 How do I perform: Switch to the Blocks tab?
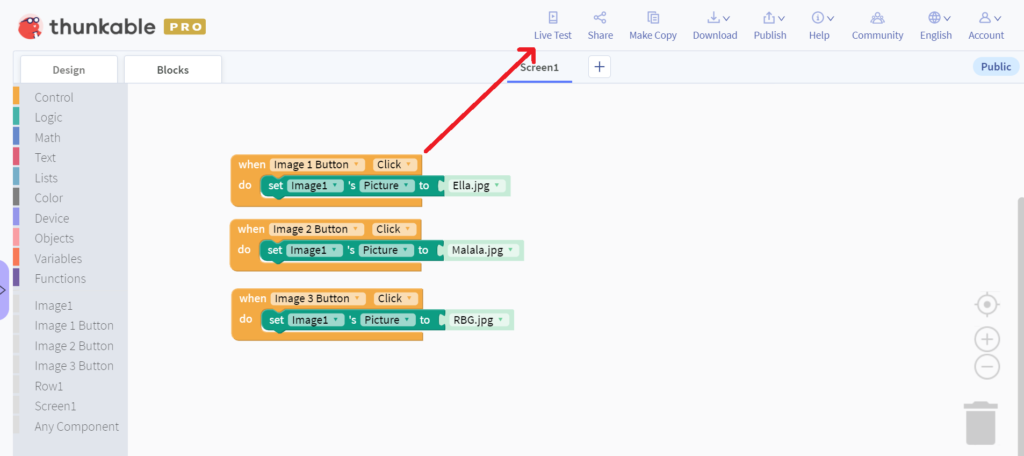(173, 70)
